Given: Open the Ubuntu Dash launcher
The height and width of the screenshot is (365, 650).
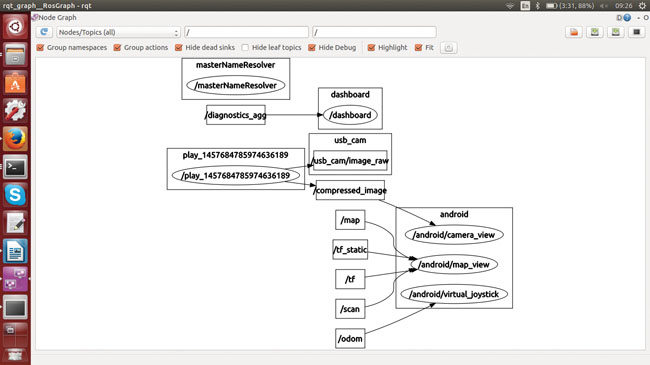Looking at the screenshot, I should click(x=15, y=27).
